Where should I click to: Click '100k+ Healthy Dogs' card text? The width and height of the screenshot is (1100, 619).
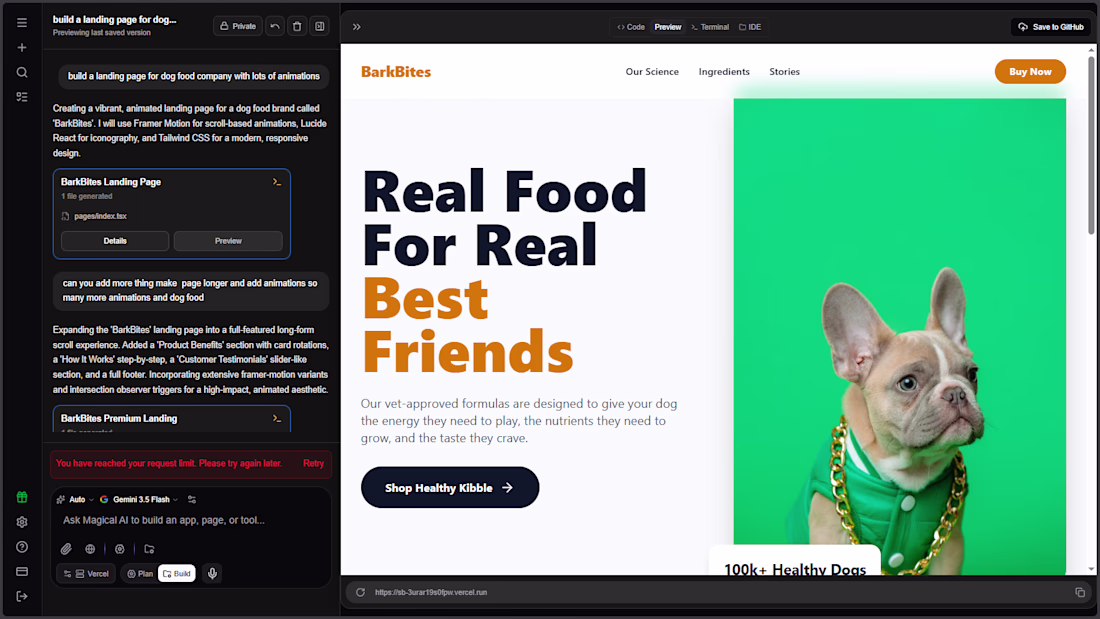click(x=795, y=569)
